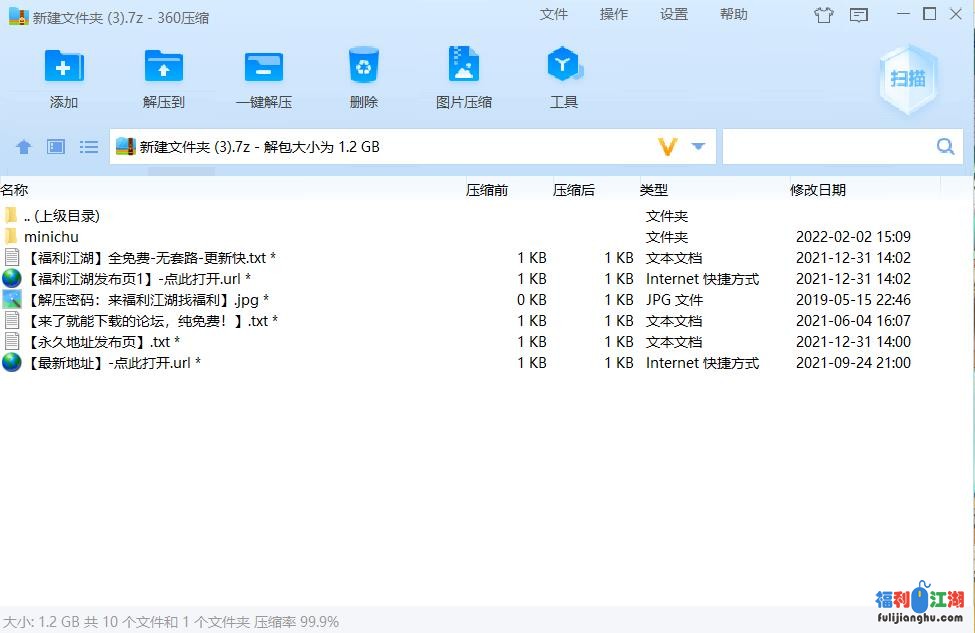
Task: Click the 删除 (Delete) trash icon
Action: (364, 68)
